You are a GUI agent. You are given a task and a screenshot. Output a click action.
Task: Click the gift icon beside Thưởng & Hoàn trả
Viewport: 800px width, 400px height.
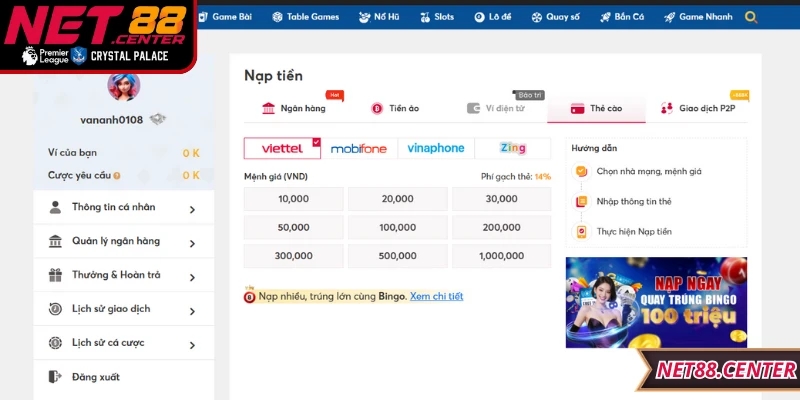coord(55,275)
